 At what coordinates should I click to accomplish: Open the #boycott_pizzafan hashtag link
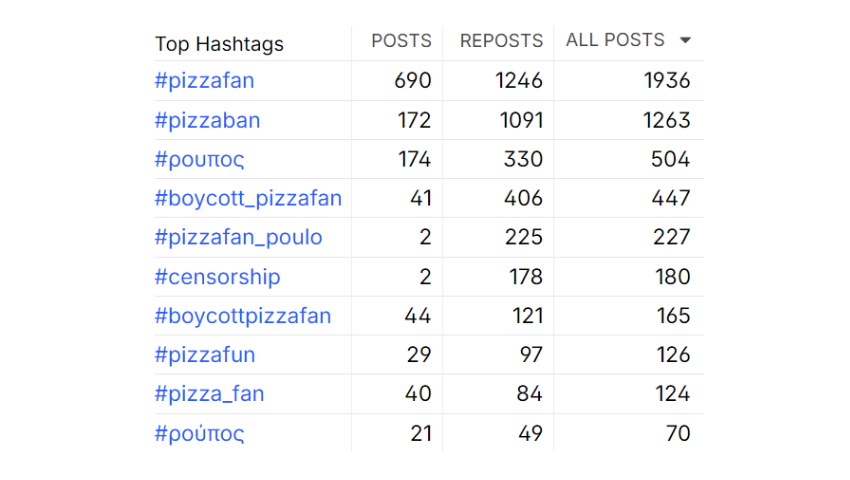click(x=248, y=199)
